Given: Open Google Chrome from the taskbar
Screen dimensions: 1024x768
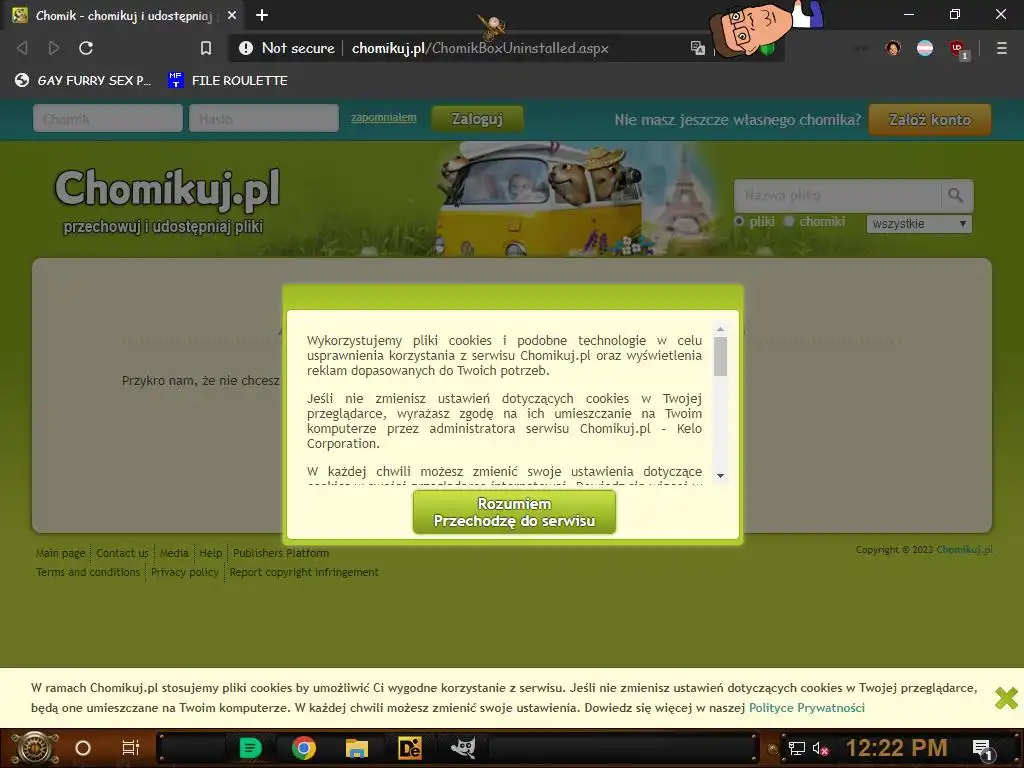Looking at the screenshot, I should 304,748.
